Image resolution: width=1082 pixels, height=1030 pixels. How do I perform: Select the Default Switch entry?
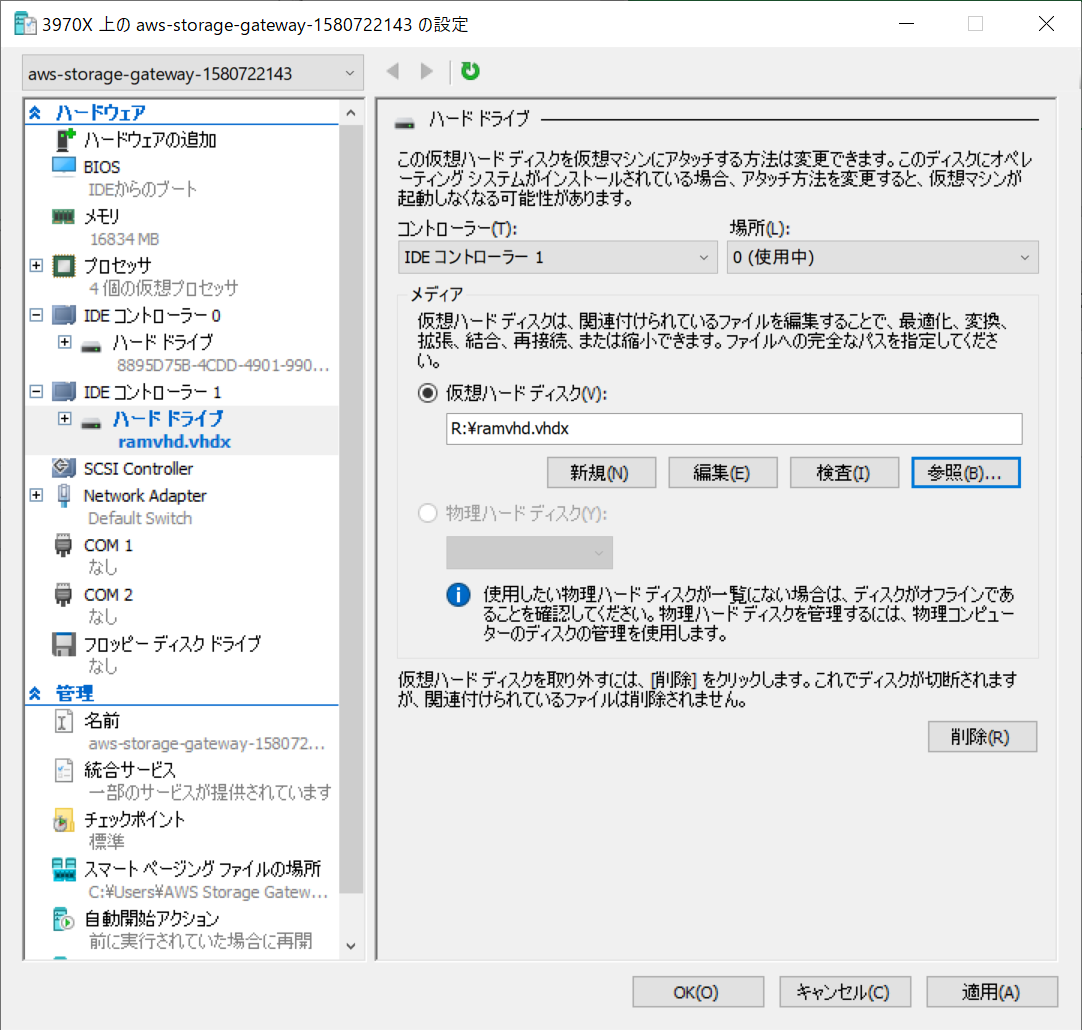point(140,519)
